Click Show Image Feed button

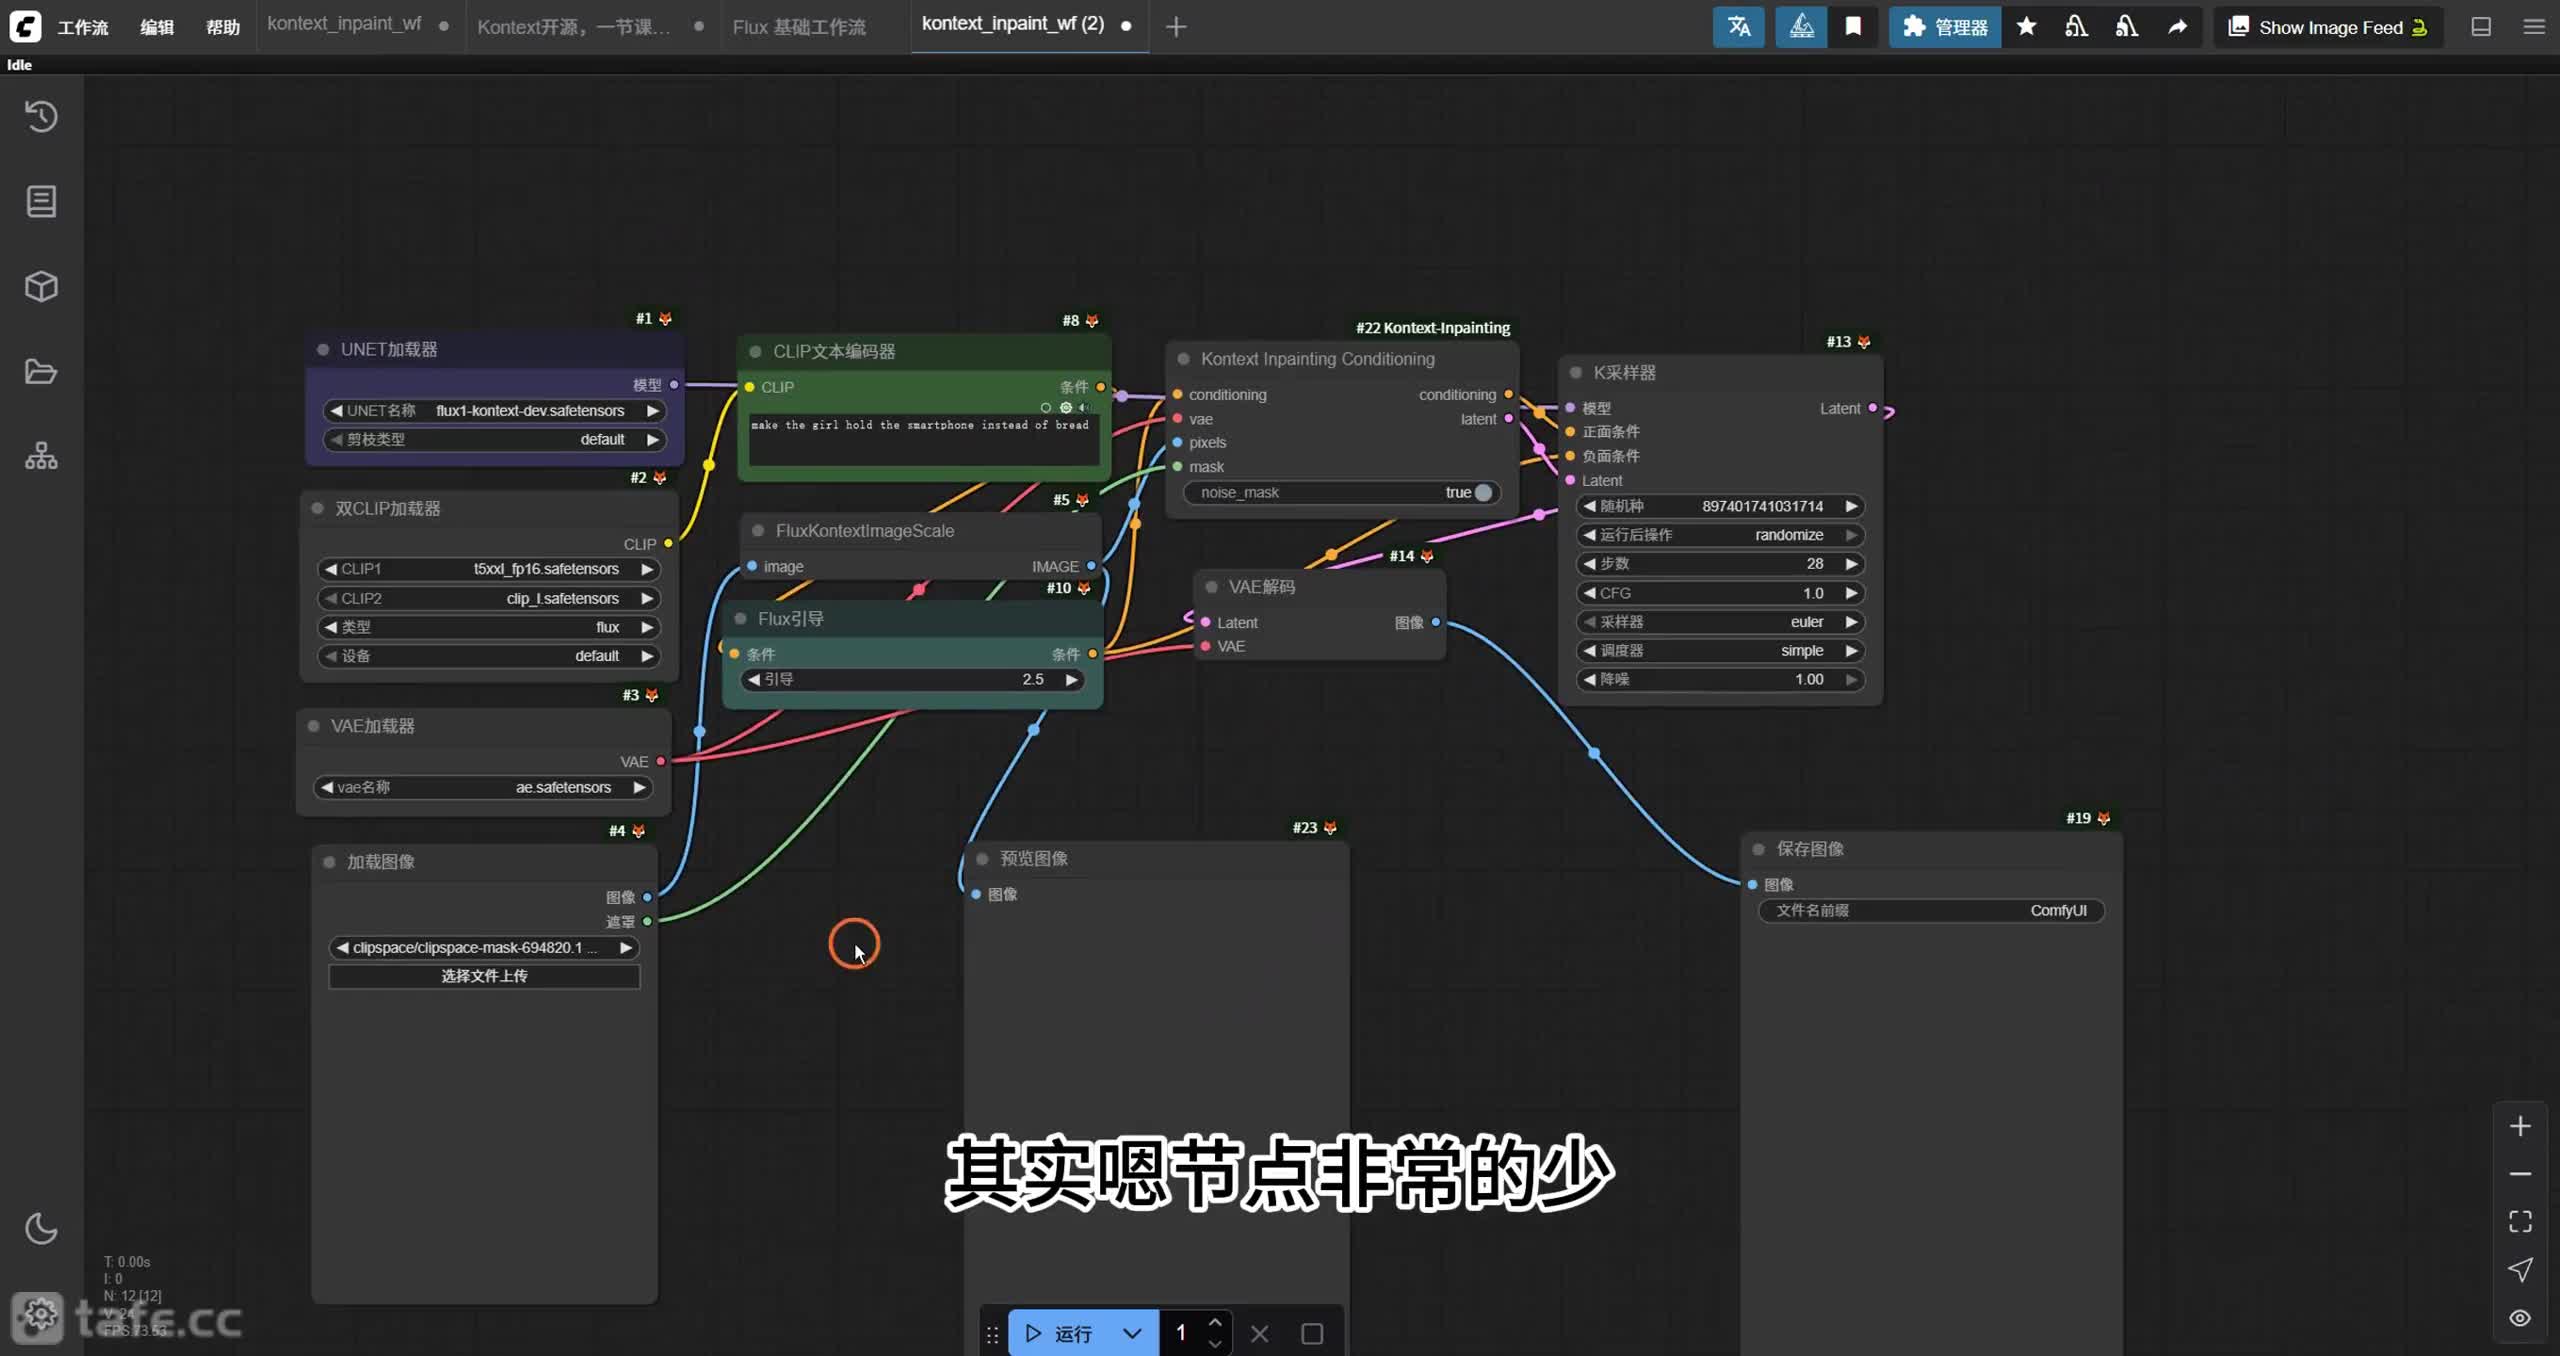click(x=2328, y=27)
